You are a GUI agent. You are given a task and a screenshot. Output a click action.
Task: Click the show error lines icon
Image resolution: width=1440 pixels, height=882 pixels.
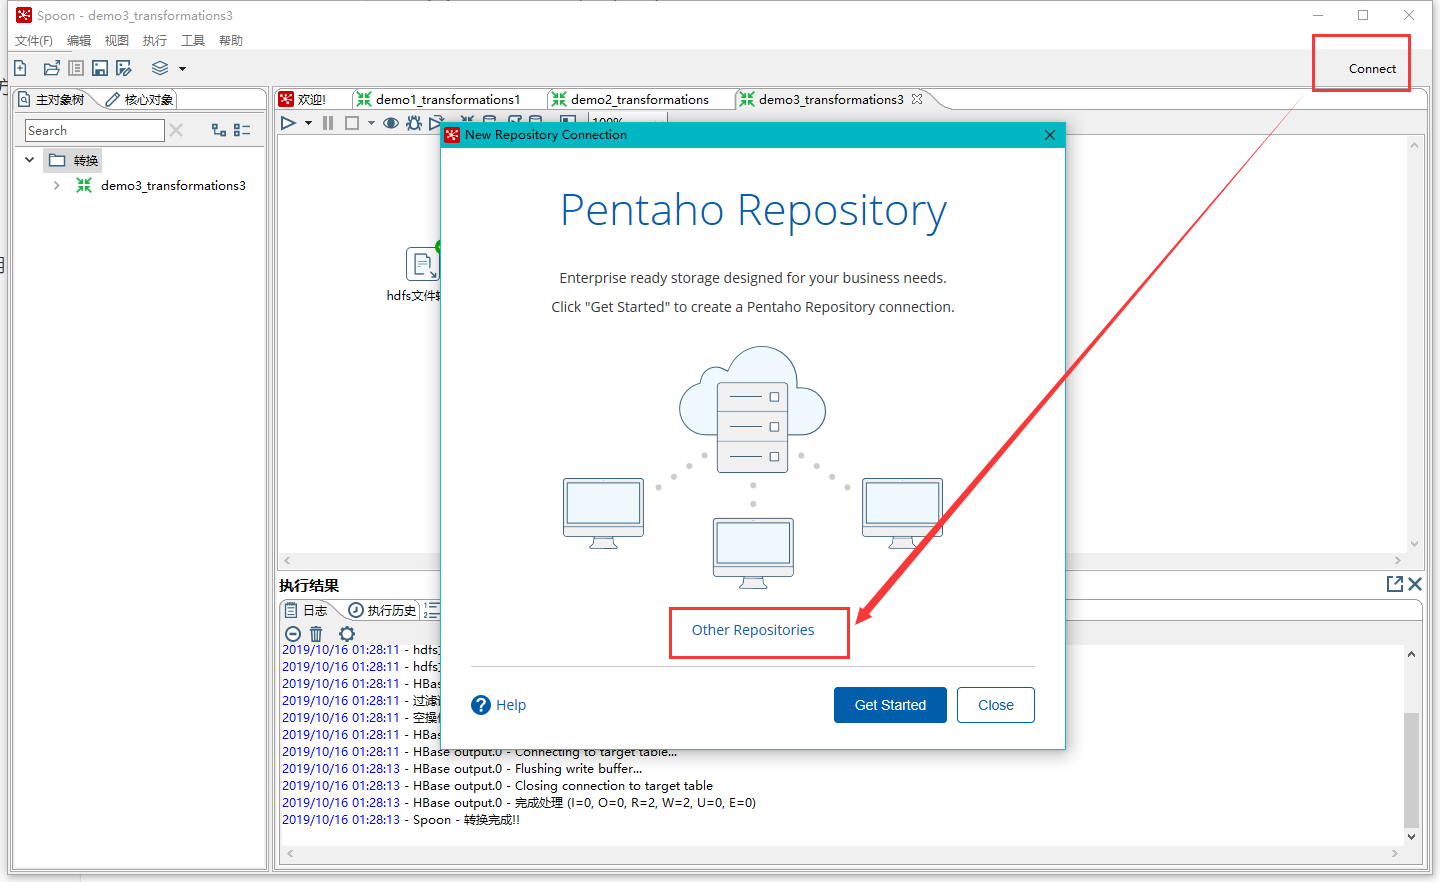(293, 634)
